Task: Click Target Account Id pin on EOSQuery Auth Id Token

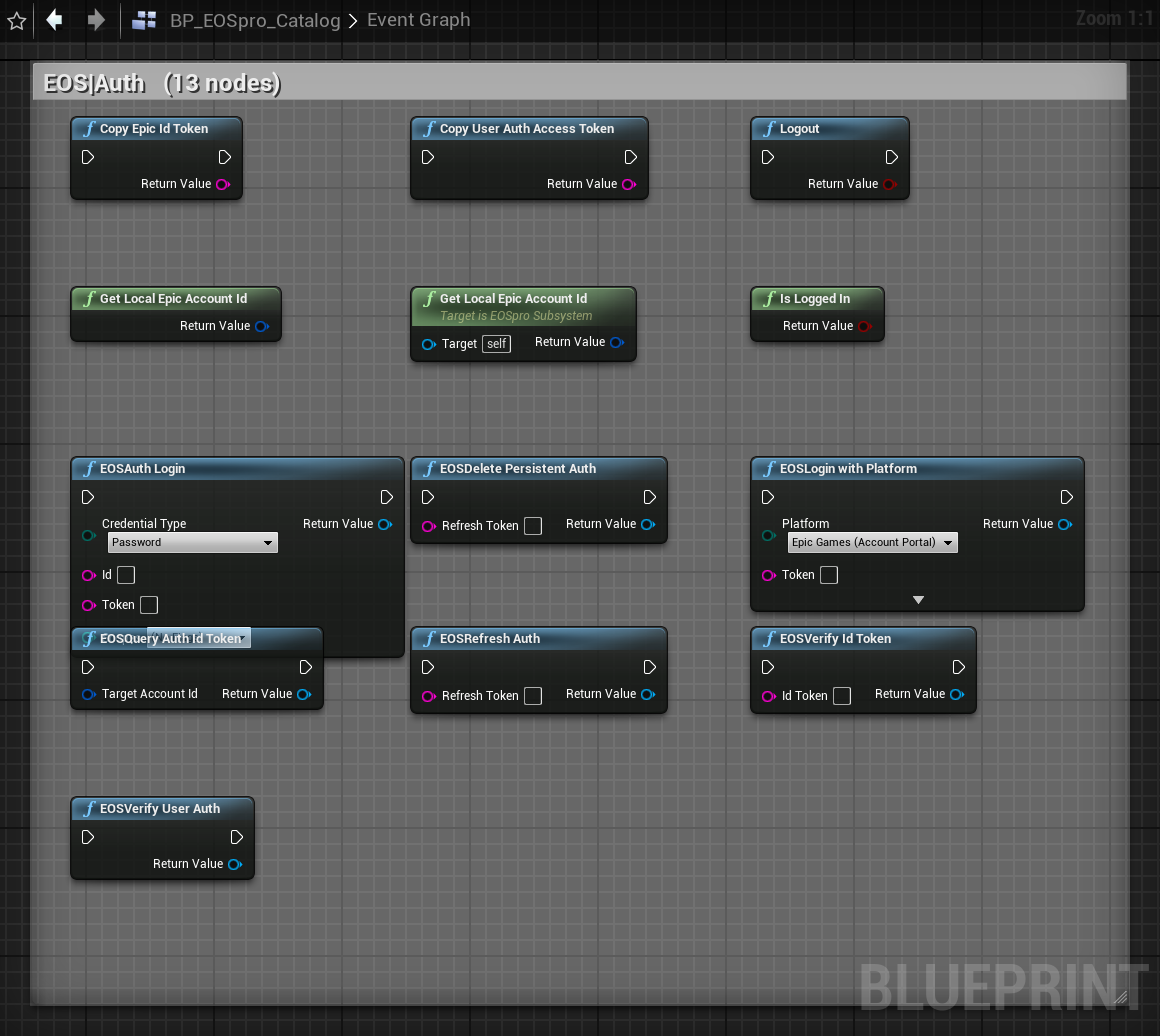Action: pos(89,695)
